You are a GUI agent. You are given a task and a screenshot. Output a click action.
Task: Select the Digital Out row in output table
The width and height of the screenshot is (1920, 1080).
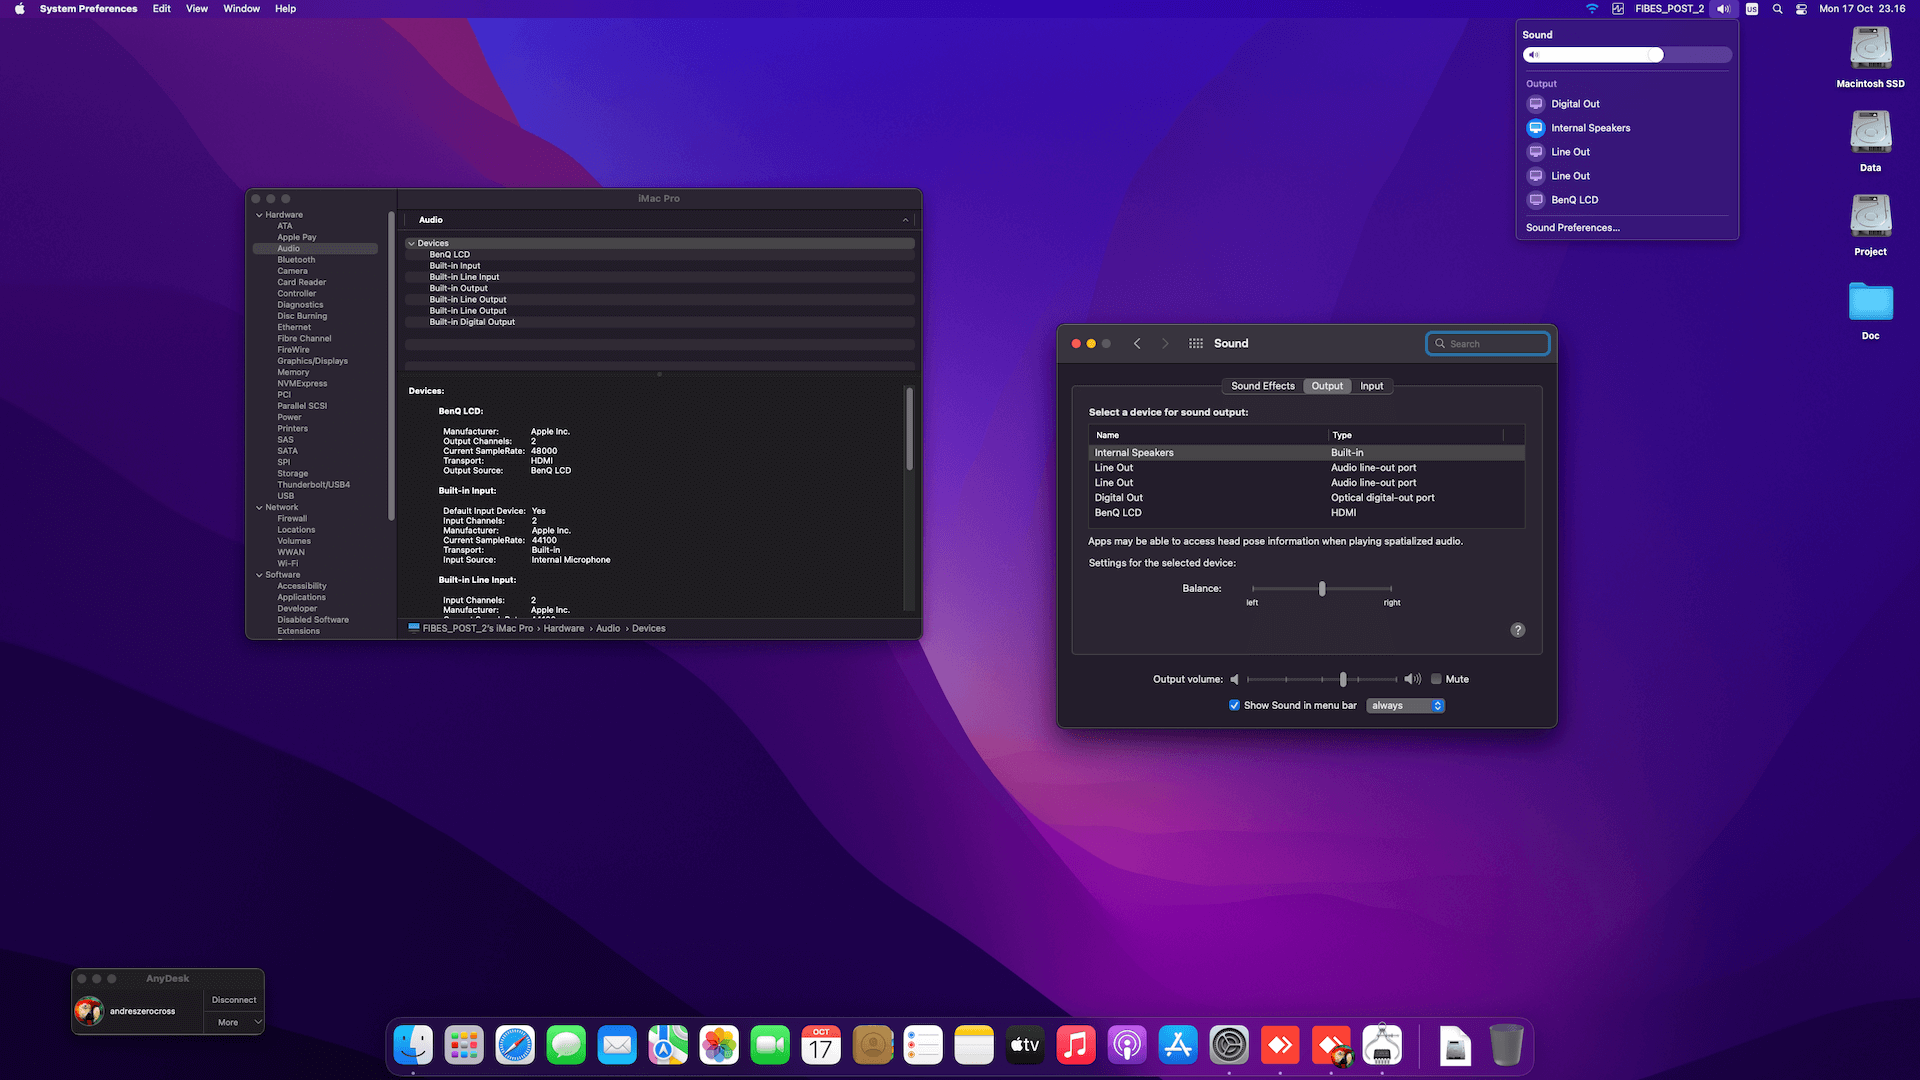(1306, 498)
